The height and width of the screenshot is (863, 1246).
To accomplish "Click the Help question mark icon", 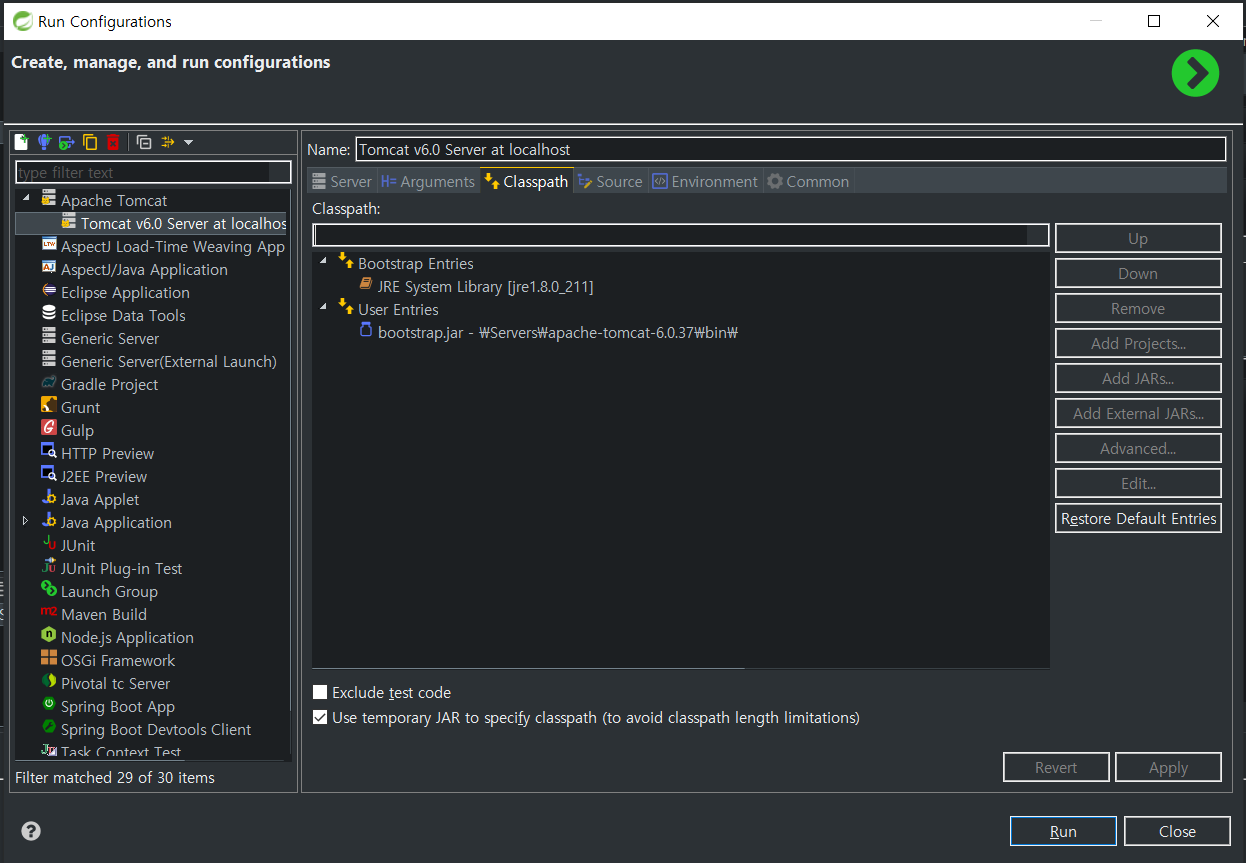I will click(31, 831).
